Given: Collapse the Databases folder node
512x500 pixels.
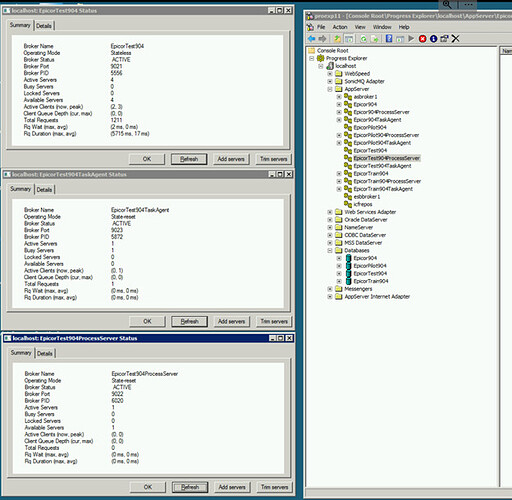Looking at the screenshot, I should pyautogui.click(x=330, y=250).
